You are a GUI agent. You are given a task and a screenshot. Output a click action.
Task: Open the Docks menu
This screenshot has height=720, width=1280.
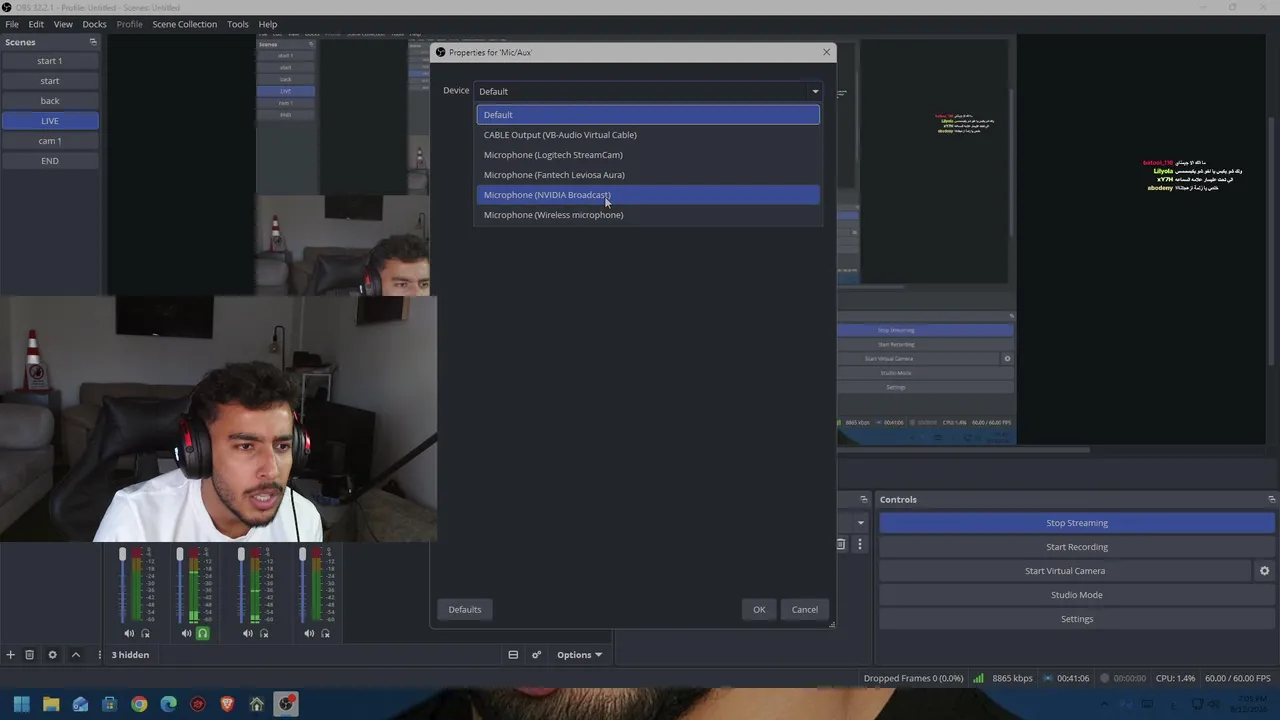[x=94, y=24]
